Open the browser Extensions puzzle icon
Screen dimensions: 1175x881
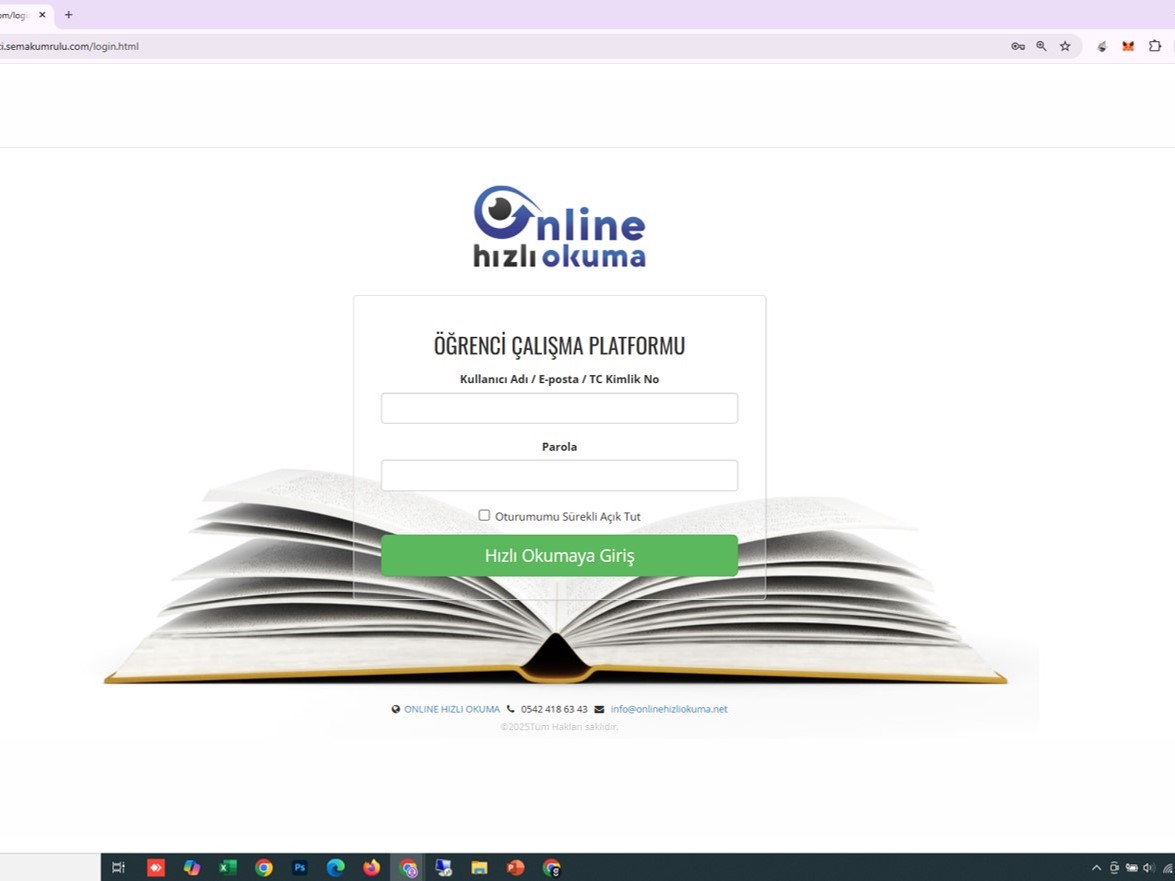(1154, 46)
